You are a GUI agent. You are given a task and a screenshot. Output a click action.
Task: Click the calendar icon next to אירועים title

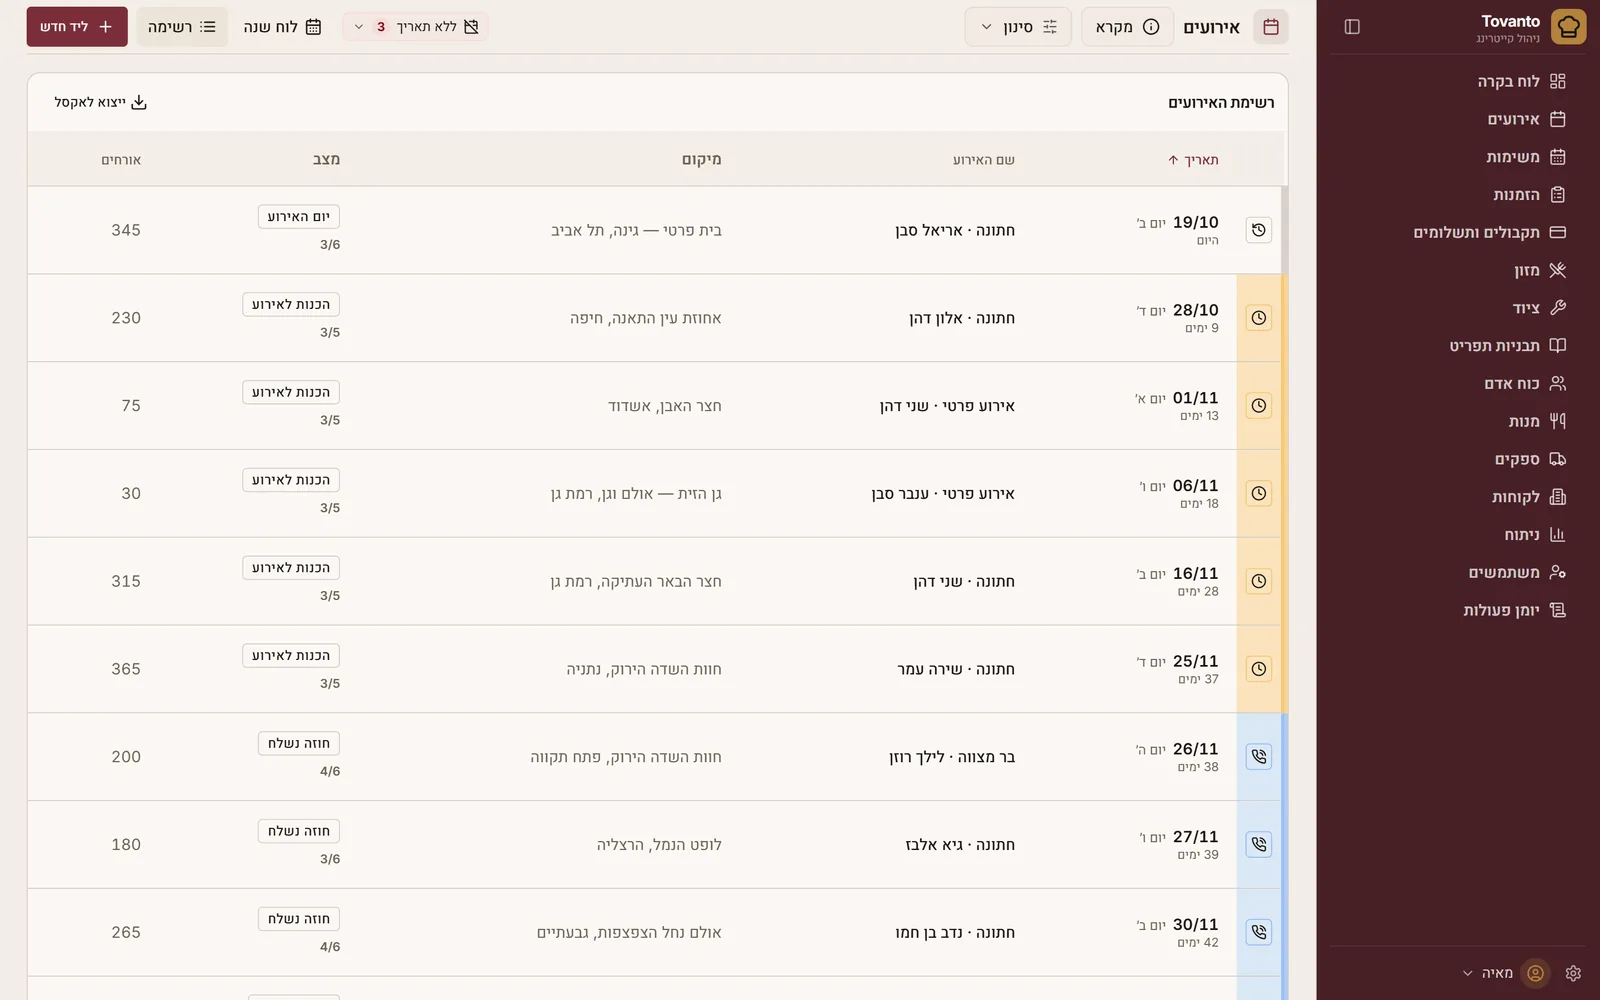(1271, 27)
